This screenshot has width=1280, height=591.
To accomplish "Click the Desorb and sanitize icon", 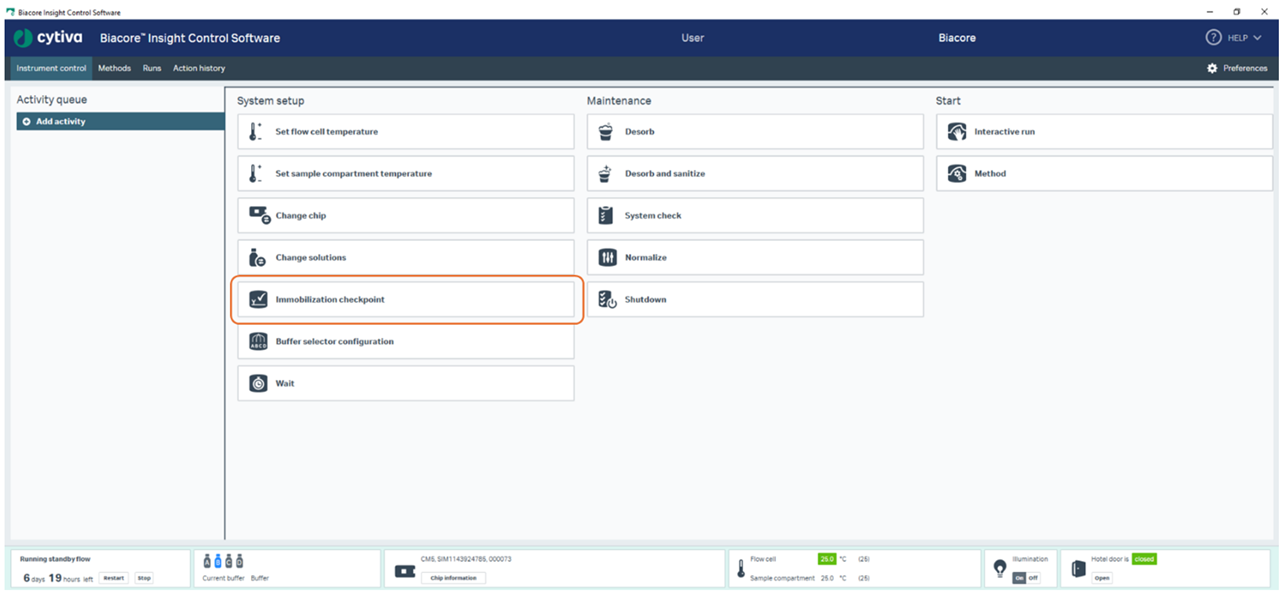I will pos(605,173).
